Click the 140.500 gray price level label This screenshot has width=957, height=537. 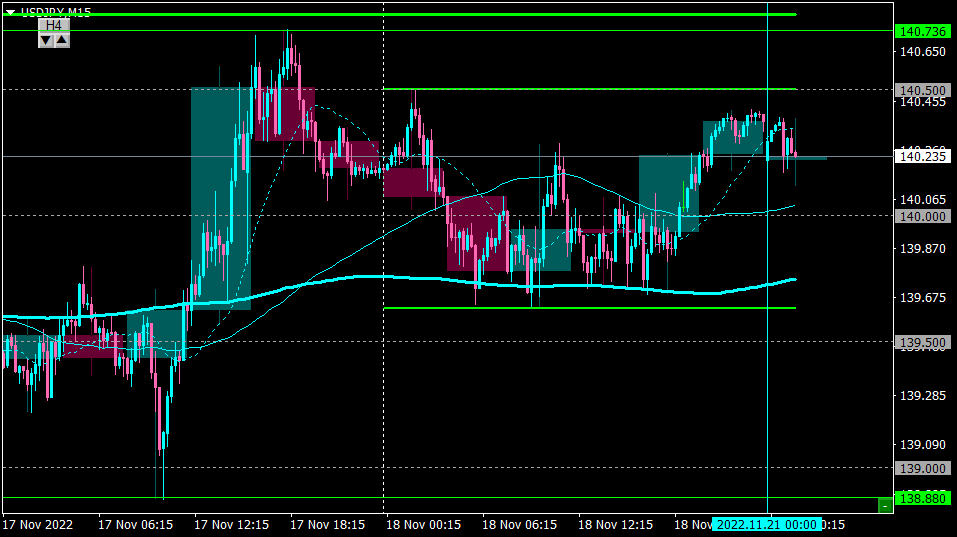coord(923,90)
